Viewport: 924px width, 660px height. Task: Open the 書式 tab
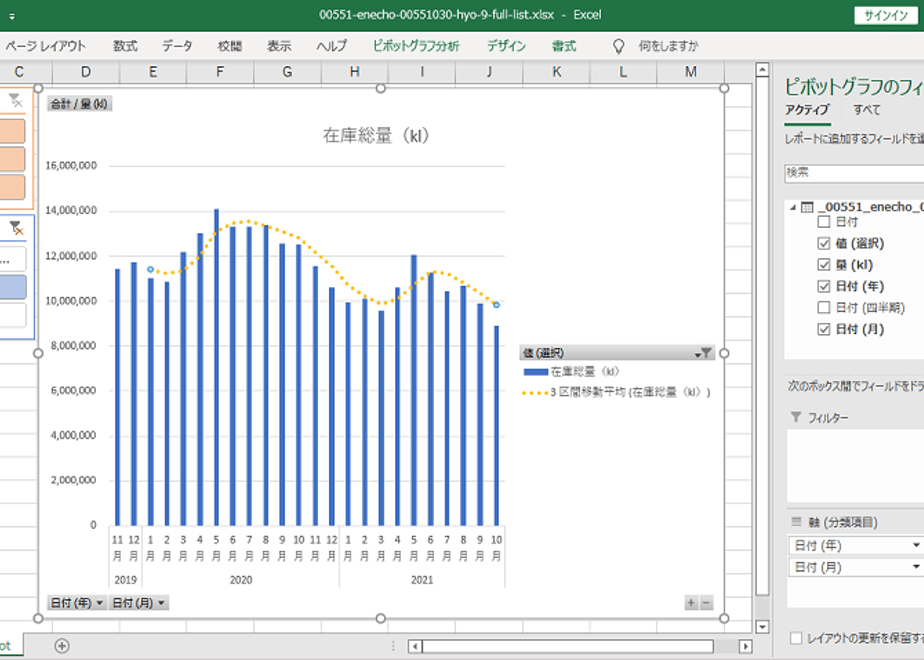tap(564, 46)
